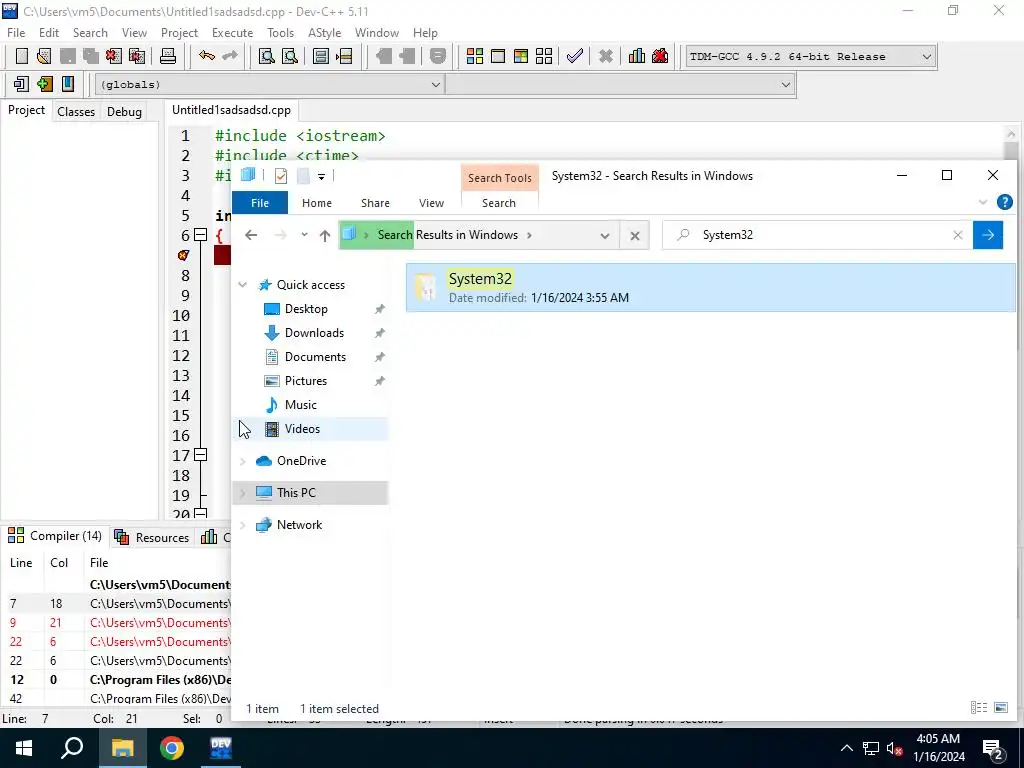Click the blue search go arrow button

(988, 235)
